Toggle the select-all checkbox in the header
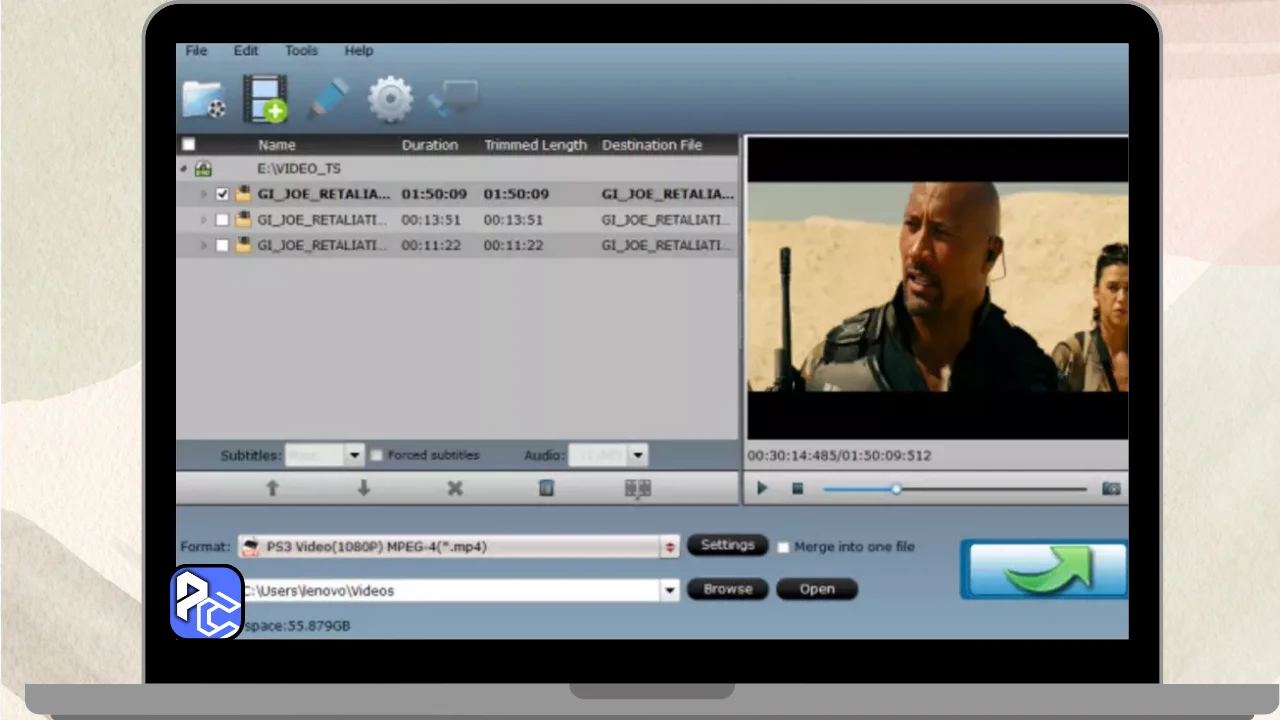The width and height of the screenshot is (1280, 720). pyautogui.click(x=188, y=145)
